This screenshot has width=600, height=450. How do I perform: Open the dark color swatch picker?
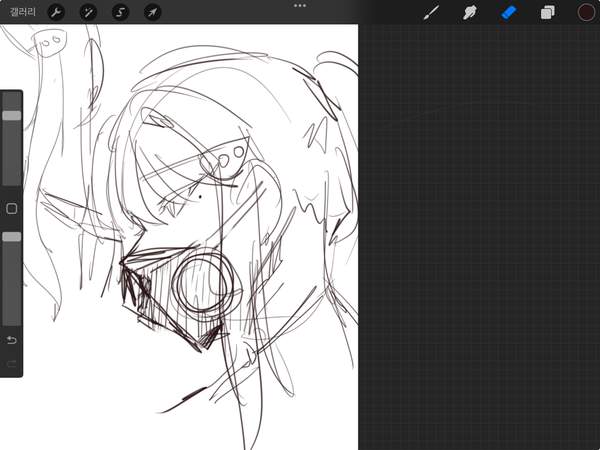point(586,13)
